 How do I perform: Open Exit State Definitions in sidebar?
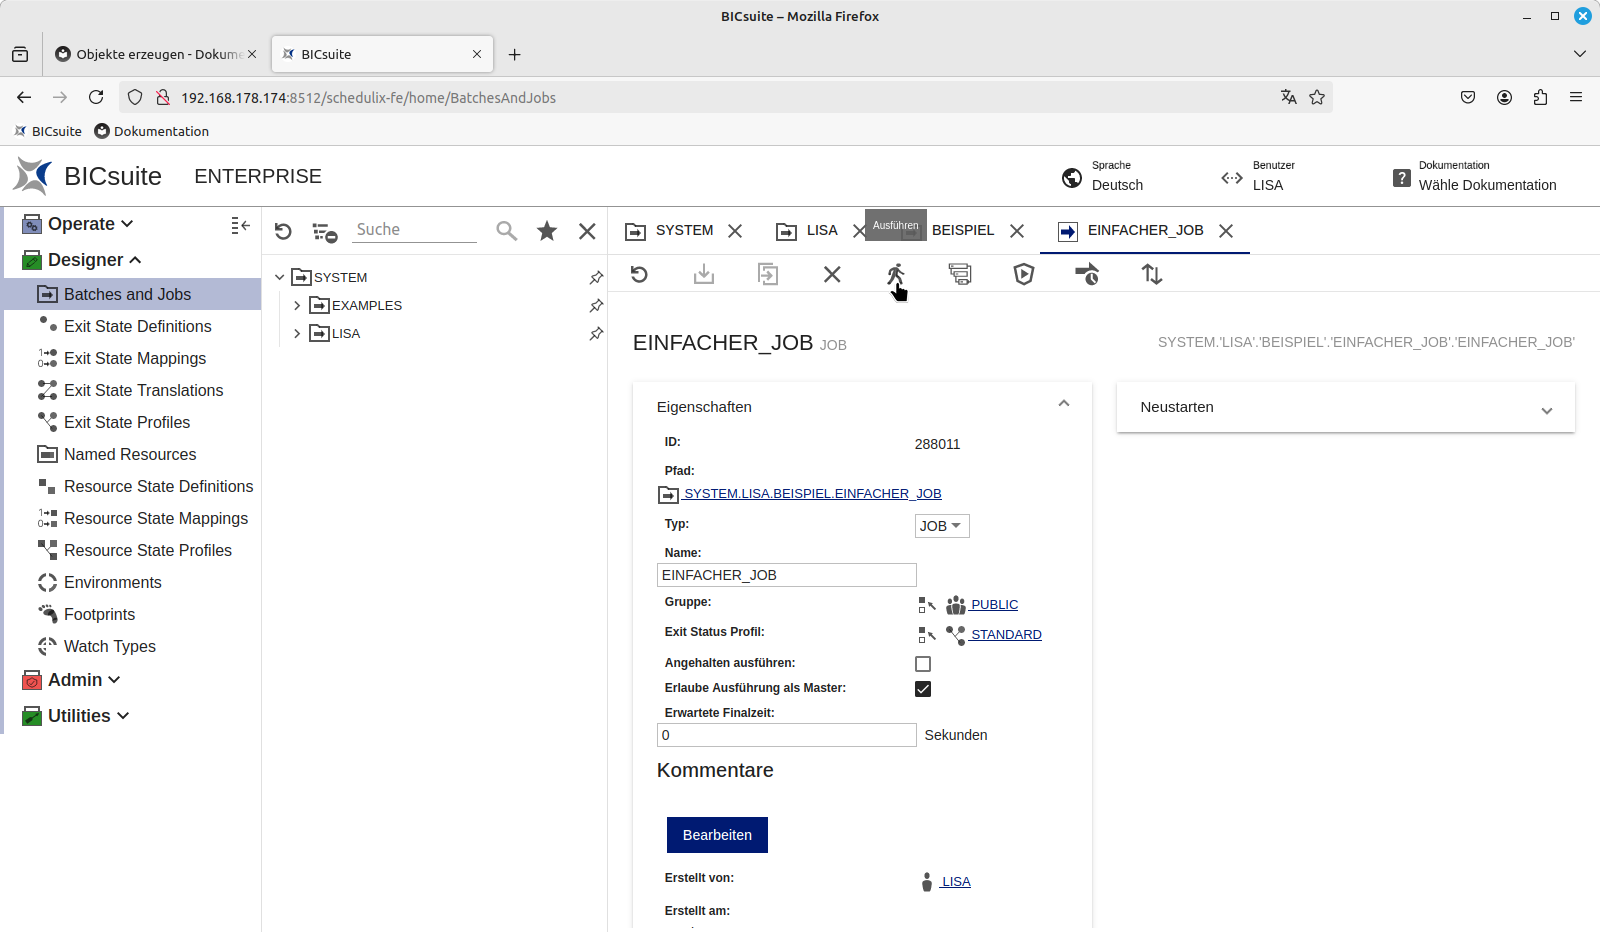(137, 326)
